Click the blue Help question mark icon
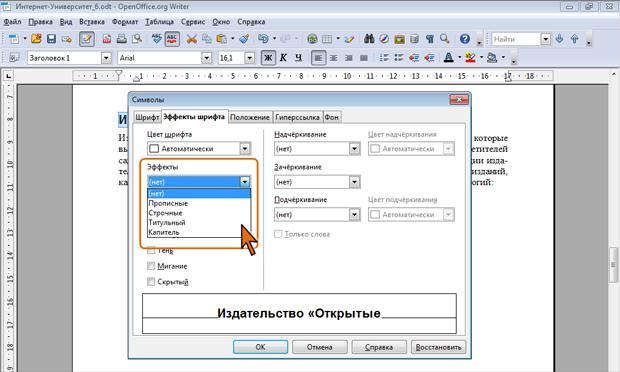 click(x=465, y=39)
